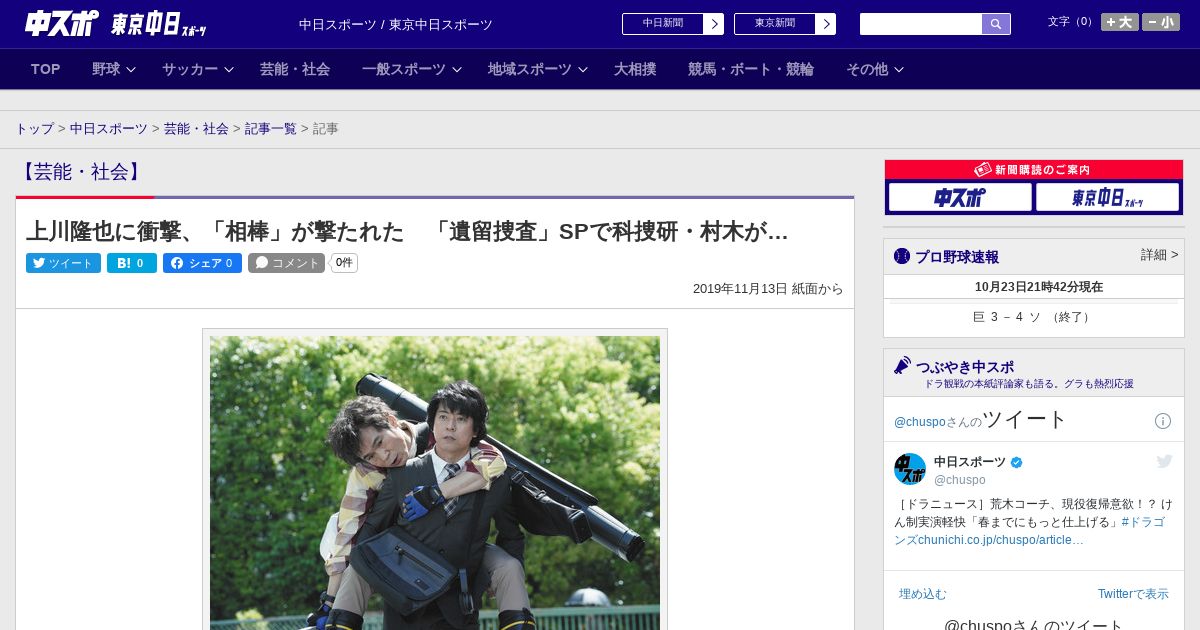1200x630 pixels.
Task: Go to the TOP menu item
Action: [46, 69]
